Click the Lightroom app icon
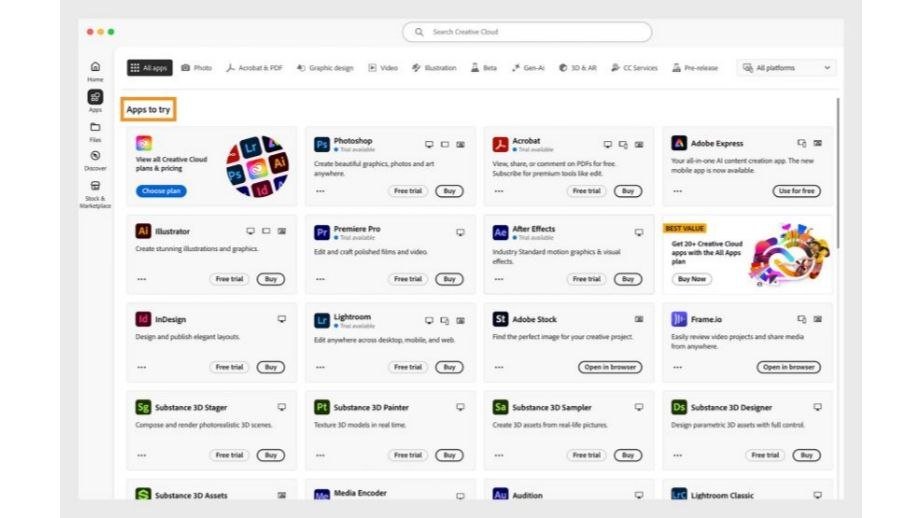This screenshot has width=922, height=518. pyautogui.click(x=322, y=320)
